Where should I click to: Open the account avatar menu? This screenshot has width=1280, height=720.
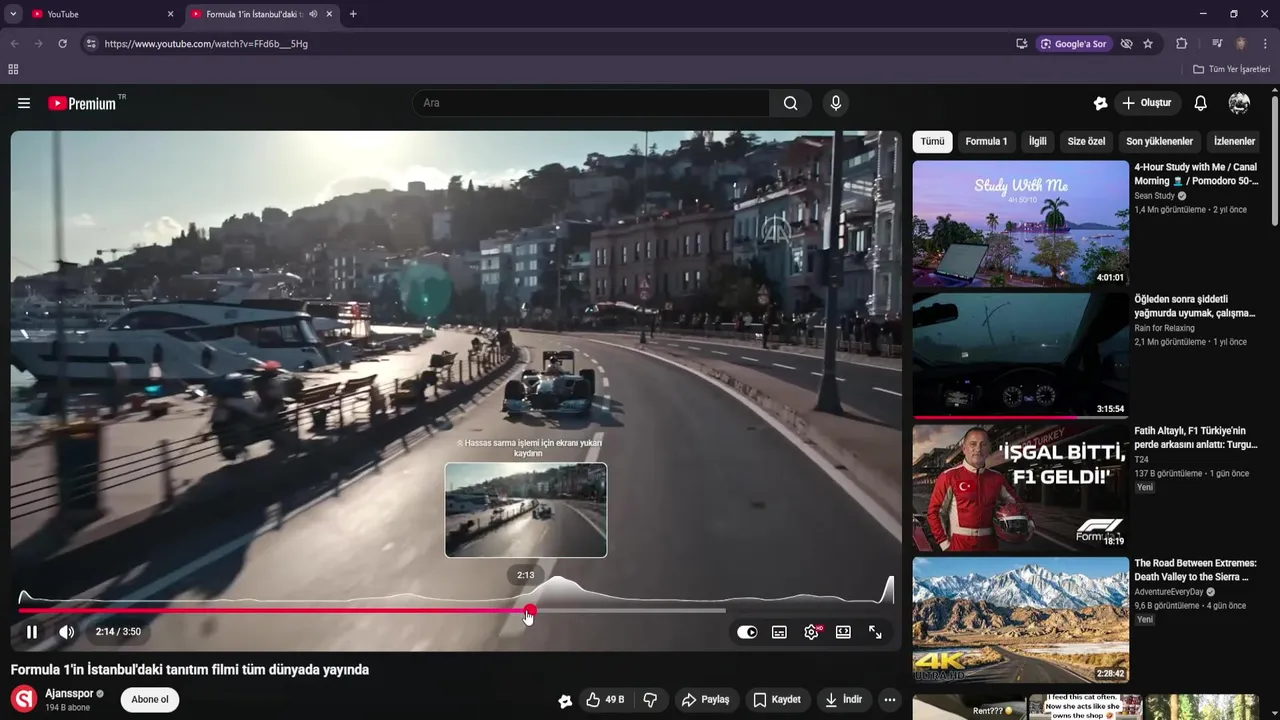(1239, 103)
